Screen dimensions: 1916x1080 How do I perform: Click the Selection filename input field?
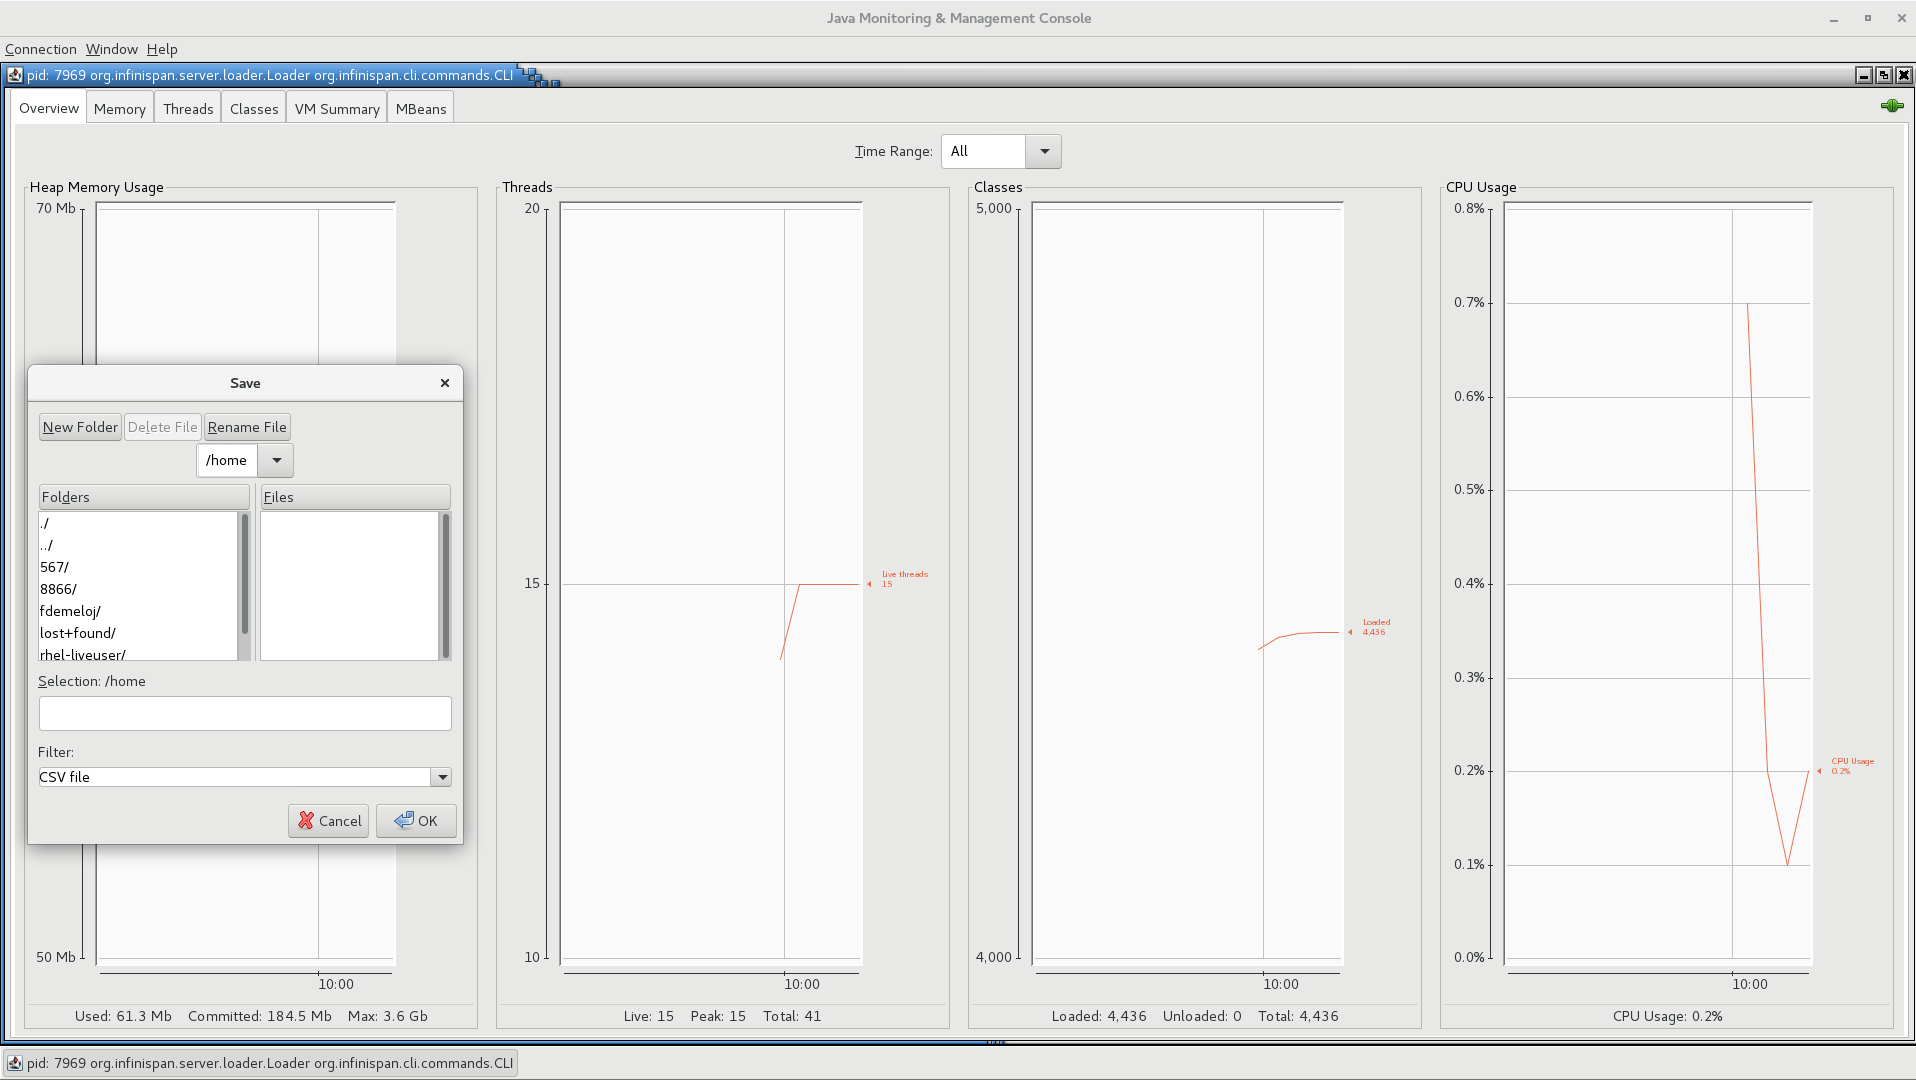pyautogui.click(x=245, y=714)
